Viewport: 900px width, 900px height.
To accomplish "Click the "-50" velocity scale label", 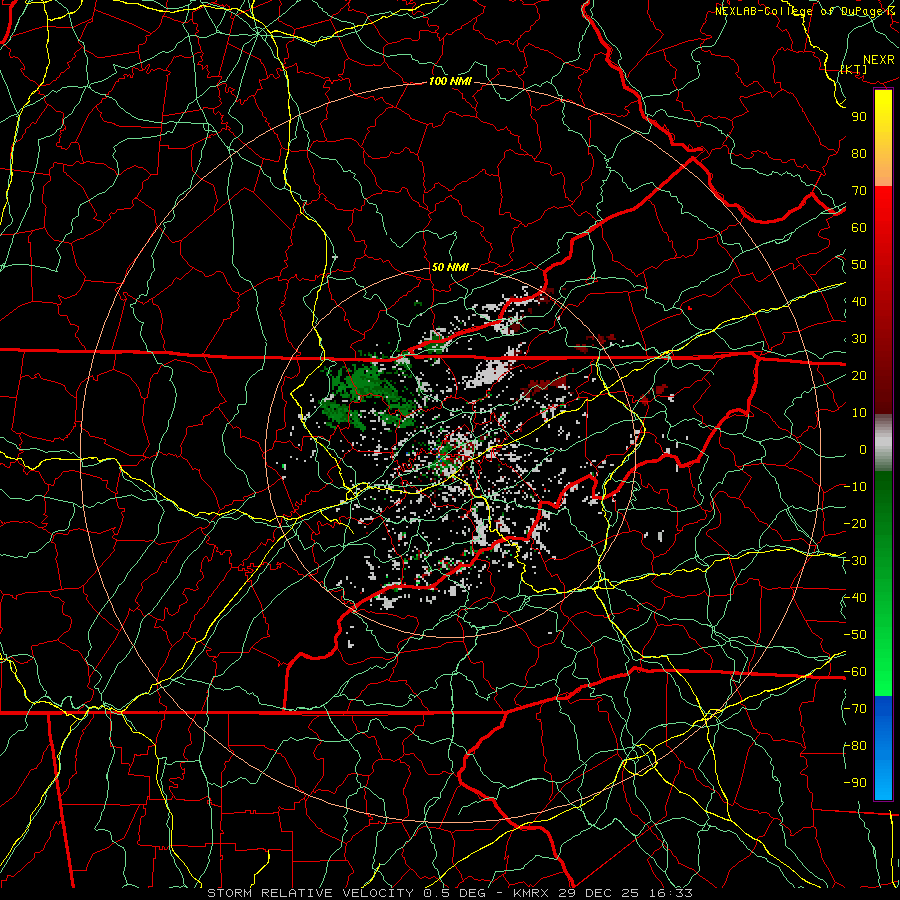I will coord(855,635).
